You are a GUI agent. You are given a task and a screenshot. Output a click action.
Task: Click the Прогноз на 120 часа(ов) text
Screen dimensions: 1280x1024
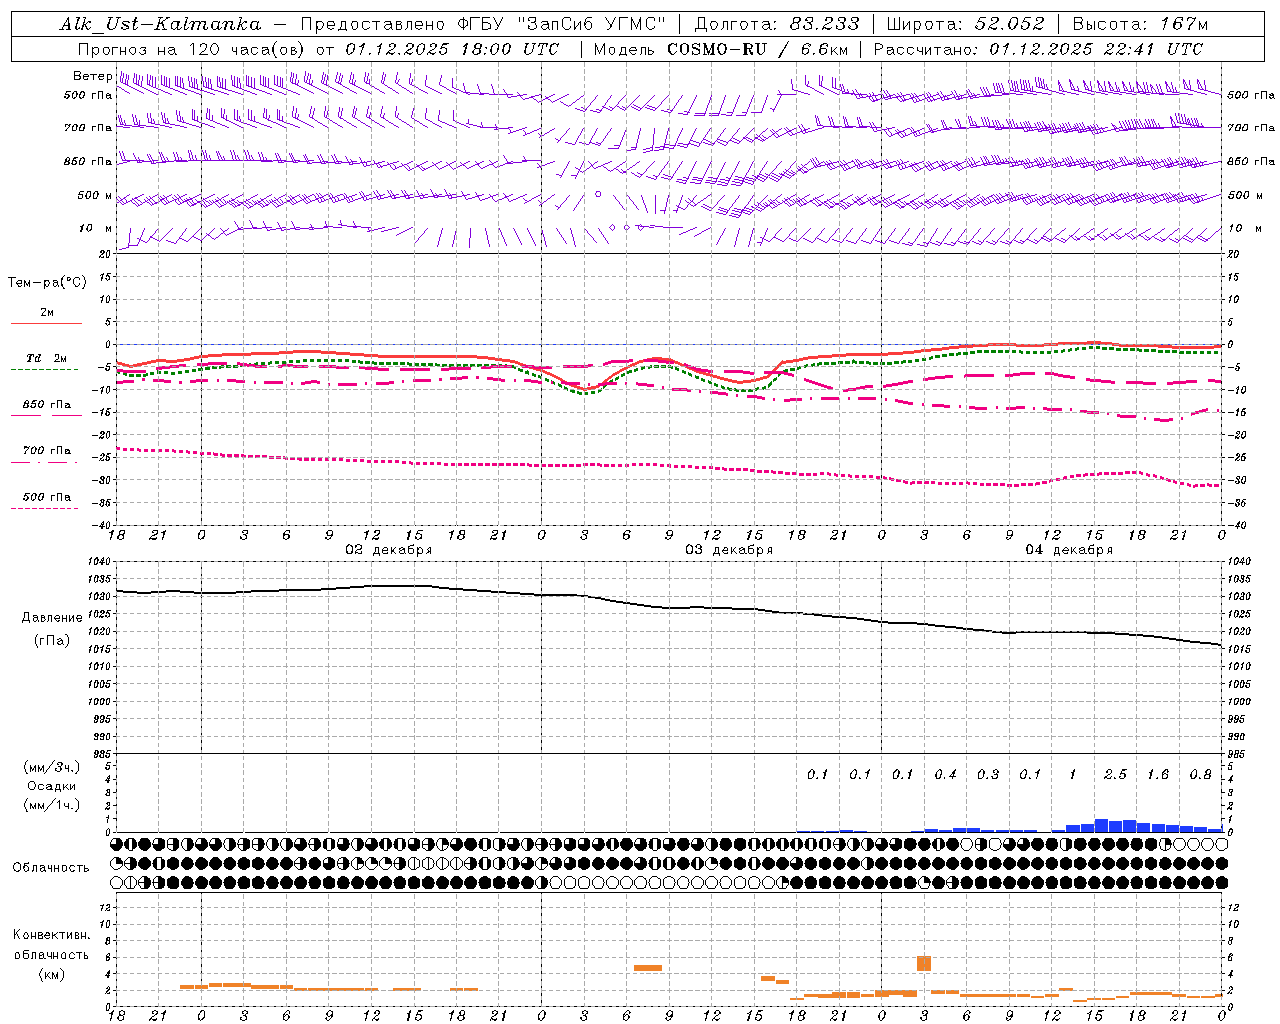point(192,49)
